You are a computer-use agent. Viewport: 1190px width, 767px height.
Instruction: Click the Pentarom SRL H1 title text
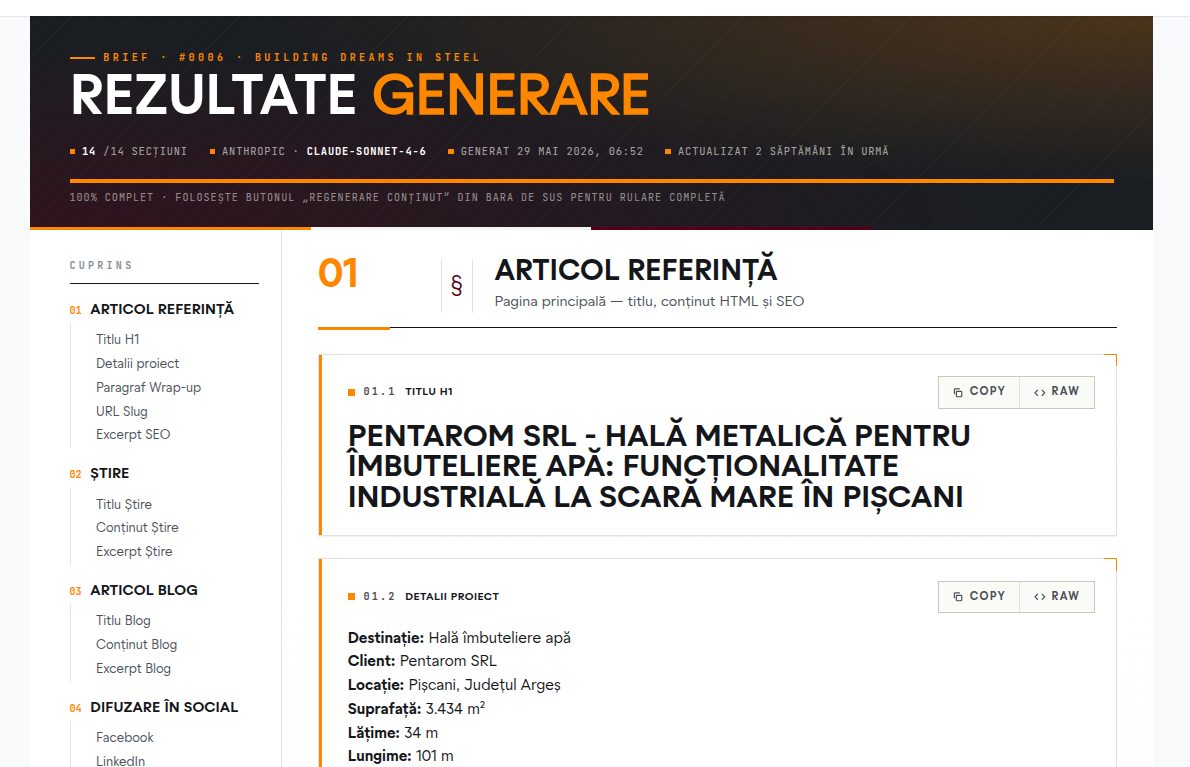(x=659, y=467)
